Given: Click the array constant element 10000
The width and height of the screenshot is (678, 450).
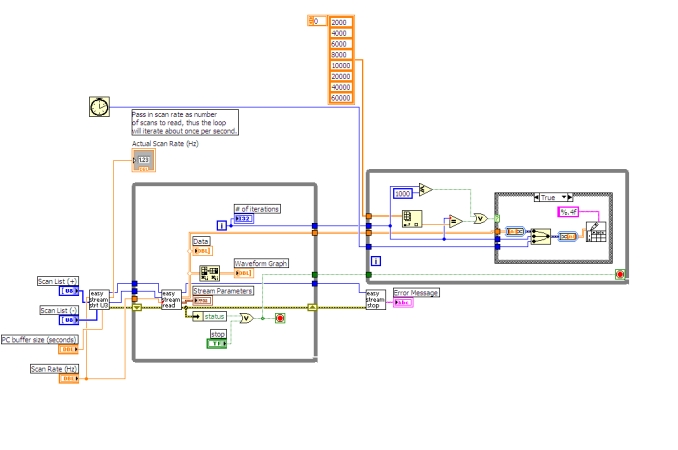Looking at the screenshot, I should pos(341,65).
